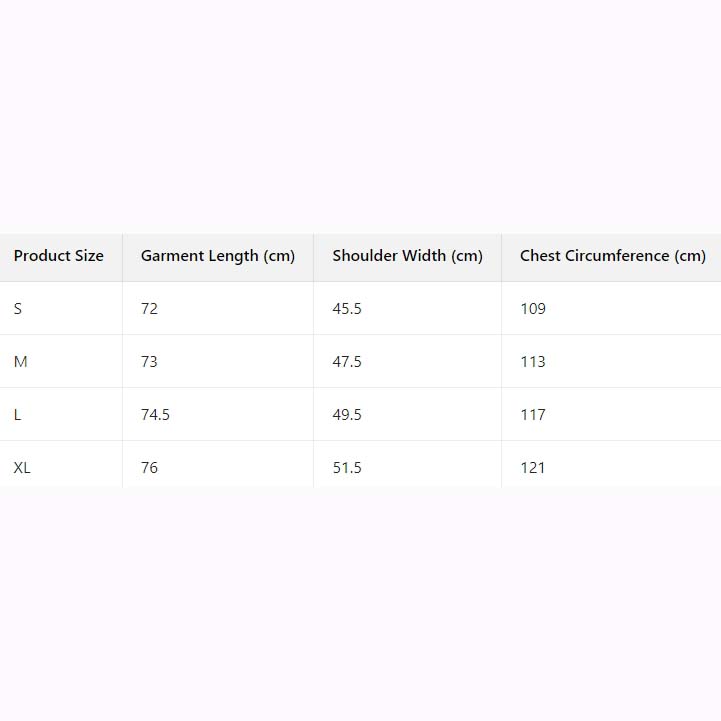
Task: Click garment length value 76
Action: (x=149, y=468)
